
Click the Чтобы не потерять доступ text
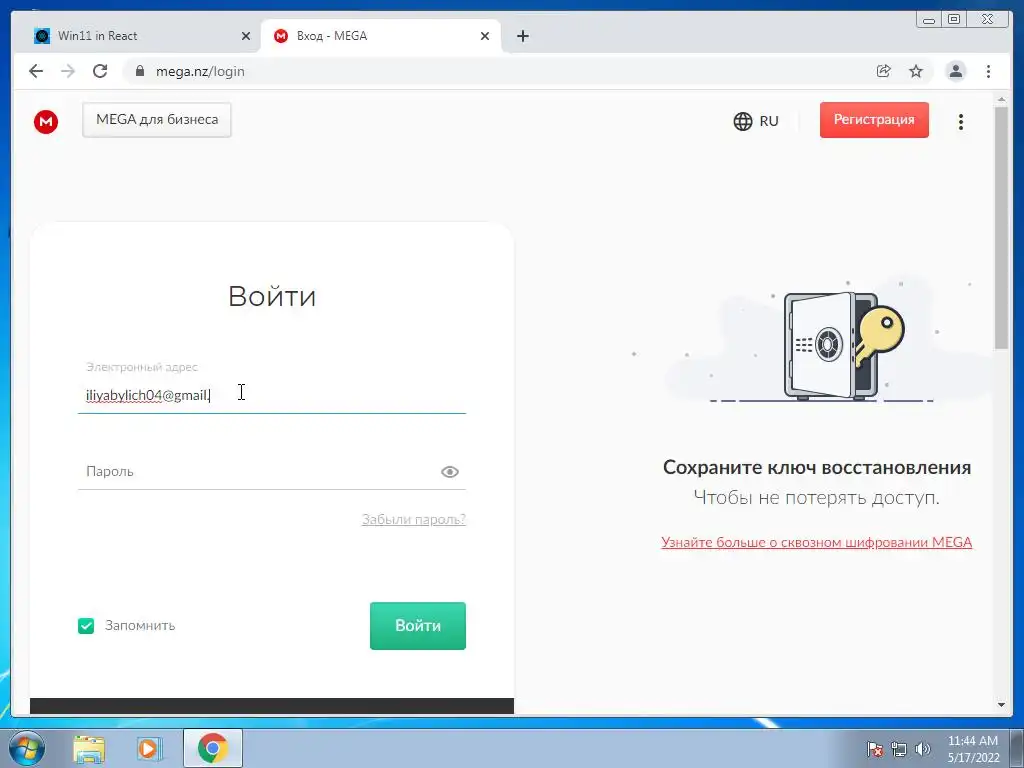coord(816,498)
